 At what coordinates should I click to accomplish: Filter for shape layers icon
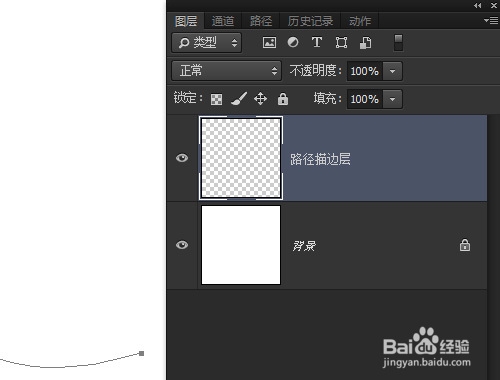click(x=341, y=43)
